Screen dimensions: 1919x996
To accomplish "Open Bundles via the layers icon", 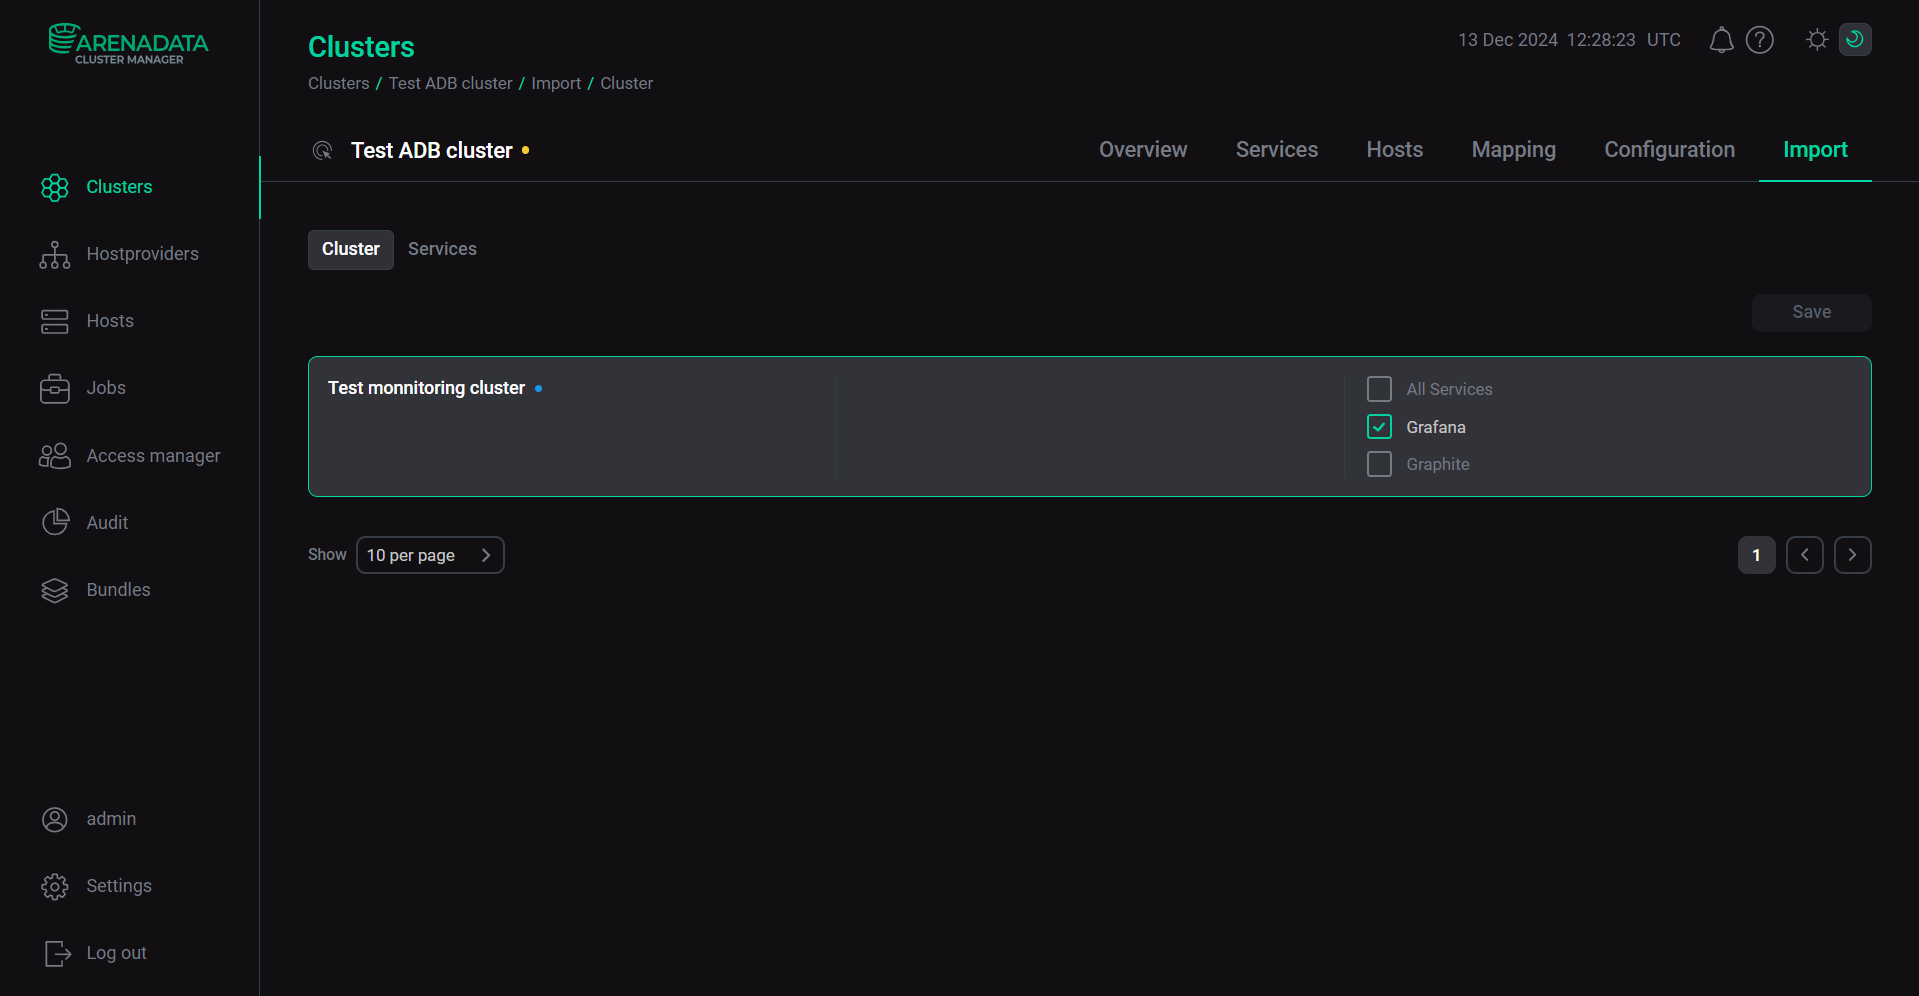I will (x=55, y=590).
